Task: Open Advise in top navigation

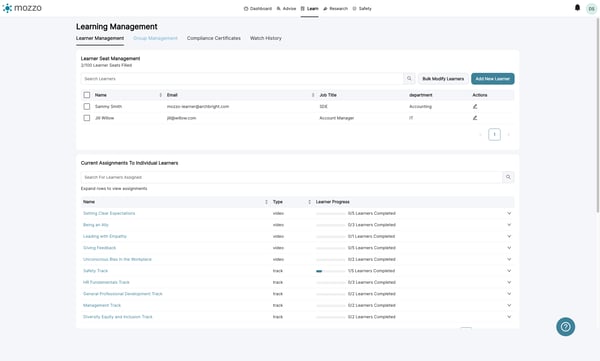Action: point(286,8)
